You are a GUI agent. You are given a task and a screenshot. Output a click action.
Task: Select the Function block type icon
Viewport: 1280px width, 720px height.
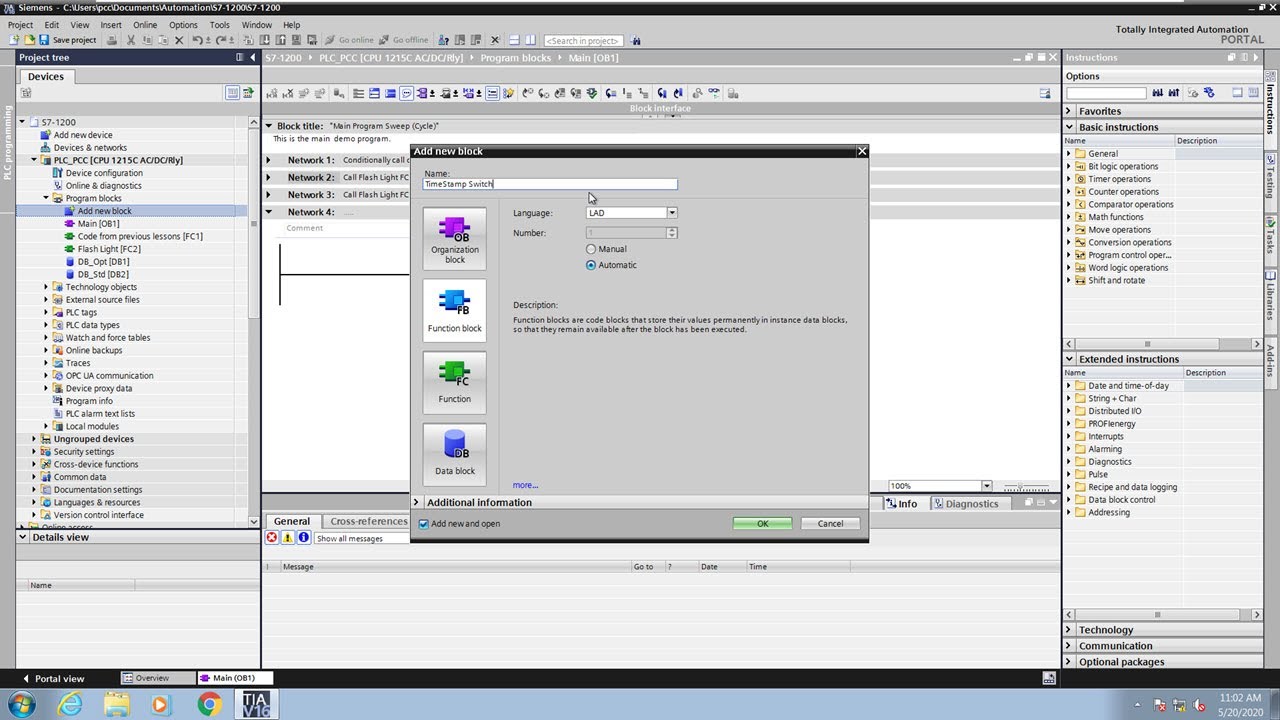[455, 311]
